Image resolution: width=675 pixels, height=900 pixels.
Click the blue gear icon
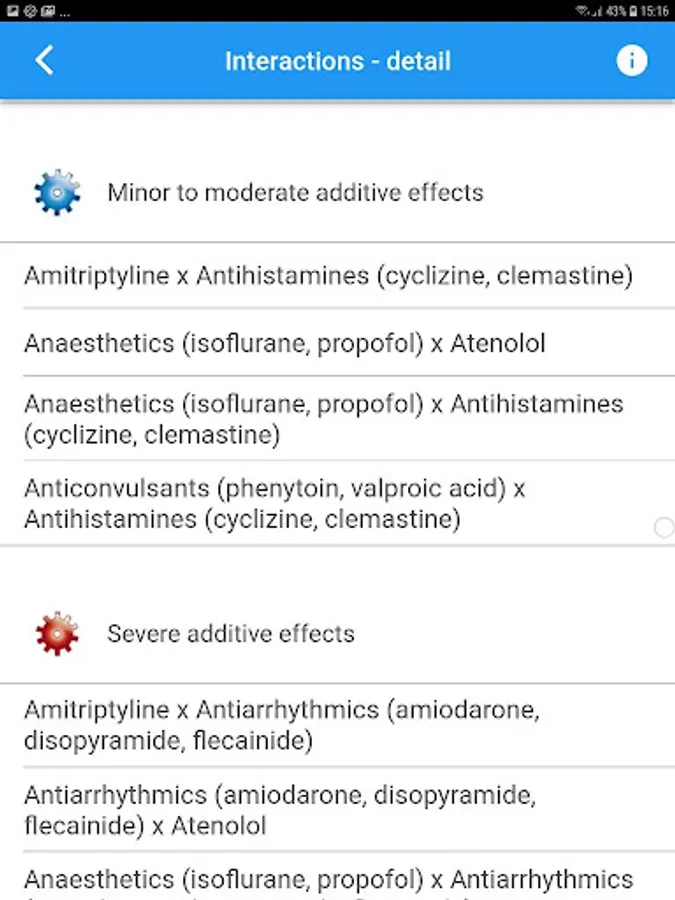(57, 192)
